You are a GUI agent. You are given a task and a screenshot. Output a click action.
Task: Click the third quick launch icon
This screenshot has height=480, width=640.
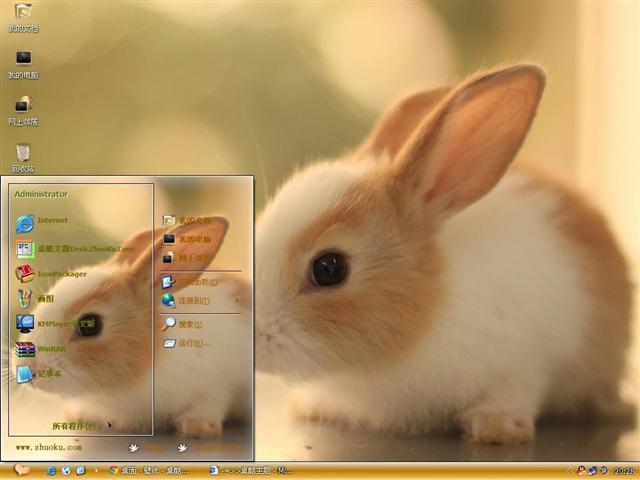click(x=80, y=471)
